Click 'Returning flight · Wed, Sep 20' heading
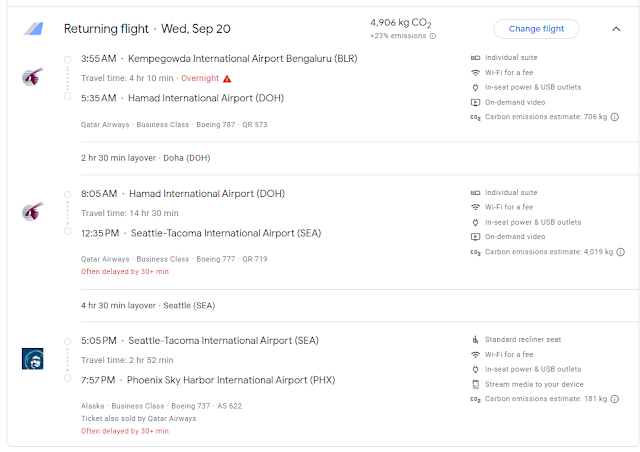The width and height of the screenshot is (640, 452). pos(147,29)
